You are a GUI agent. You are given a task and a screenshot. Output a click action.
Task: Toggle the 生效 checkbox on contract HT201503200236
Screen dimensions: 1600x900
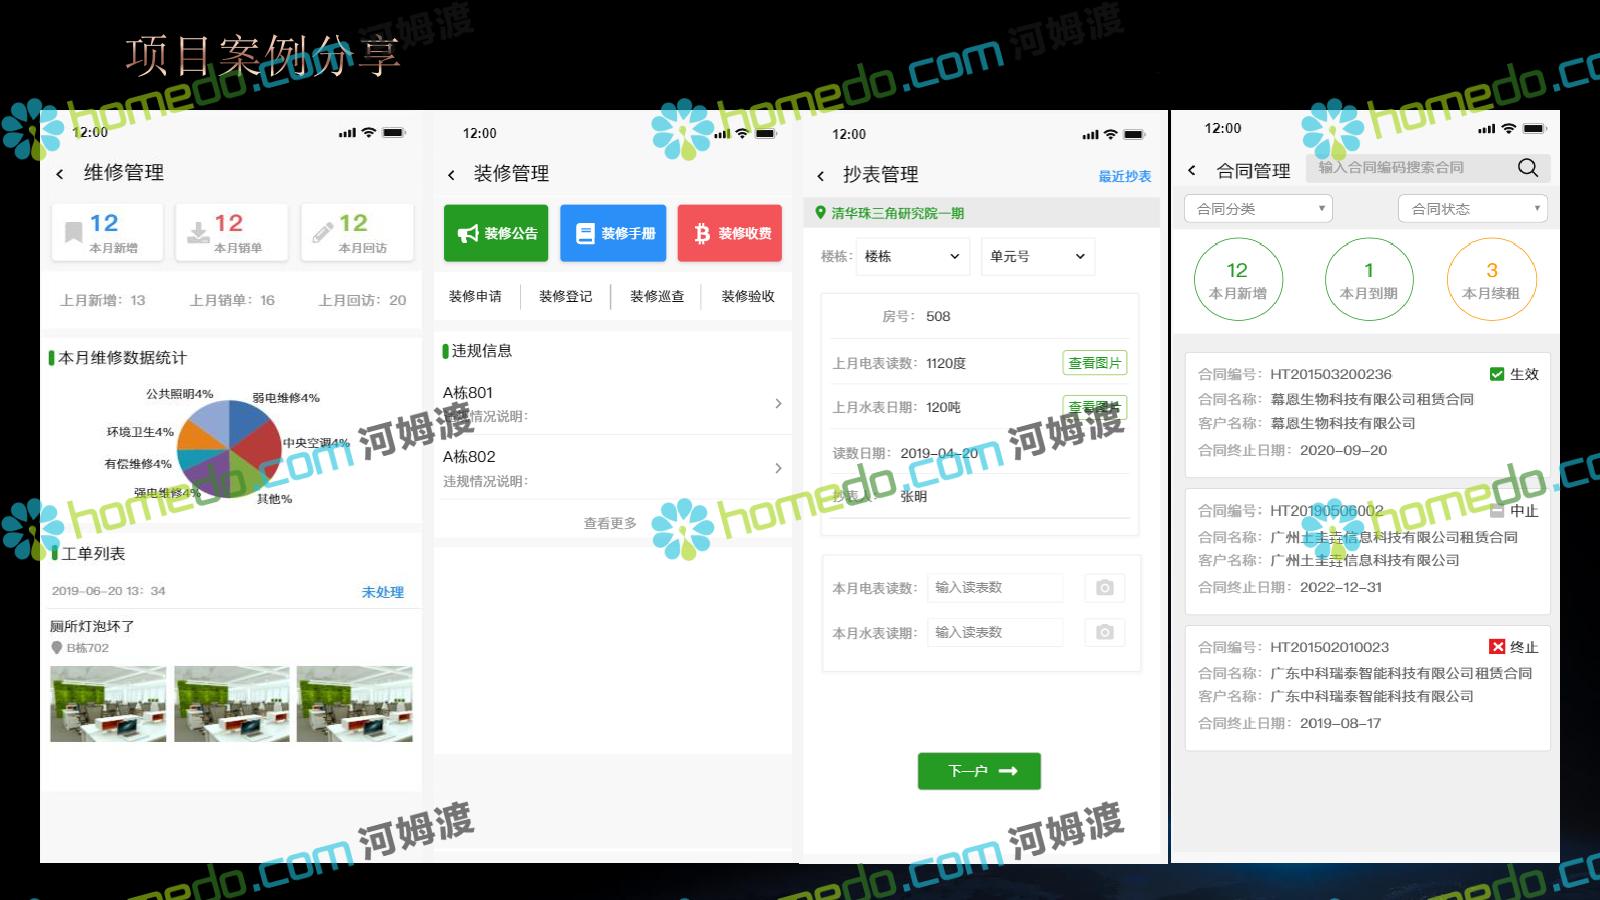tap(1497, 374)
